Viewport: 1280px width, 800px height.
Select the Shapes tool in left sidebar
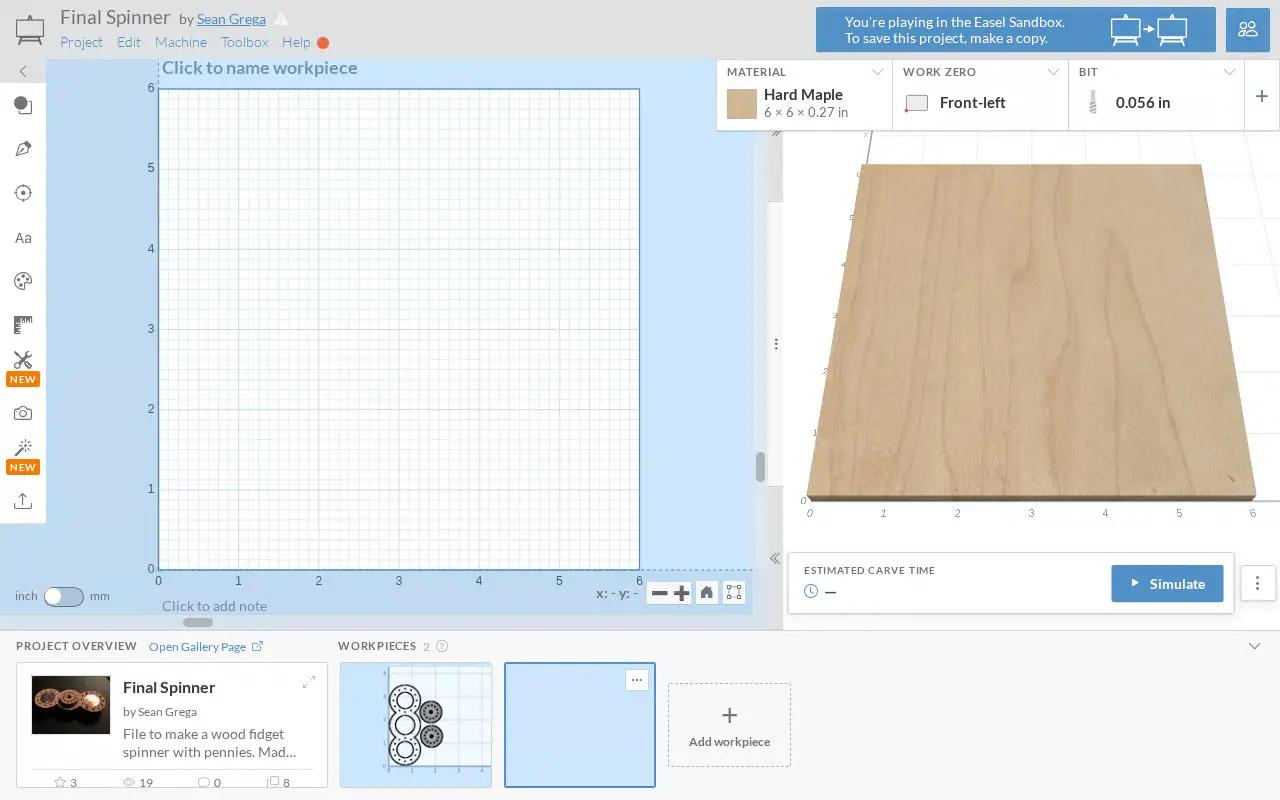[x=23, y=105]
